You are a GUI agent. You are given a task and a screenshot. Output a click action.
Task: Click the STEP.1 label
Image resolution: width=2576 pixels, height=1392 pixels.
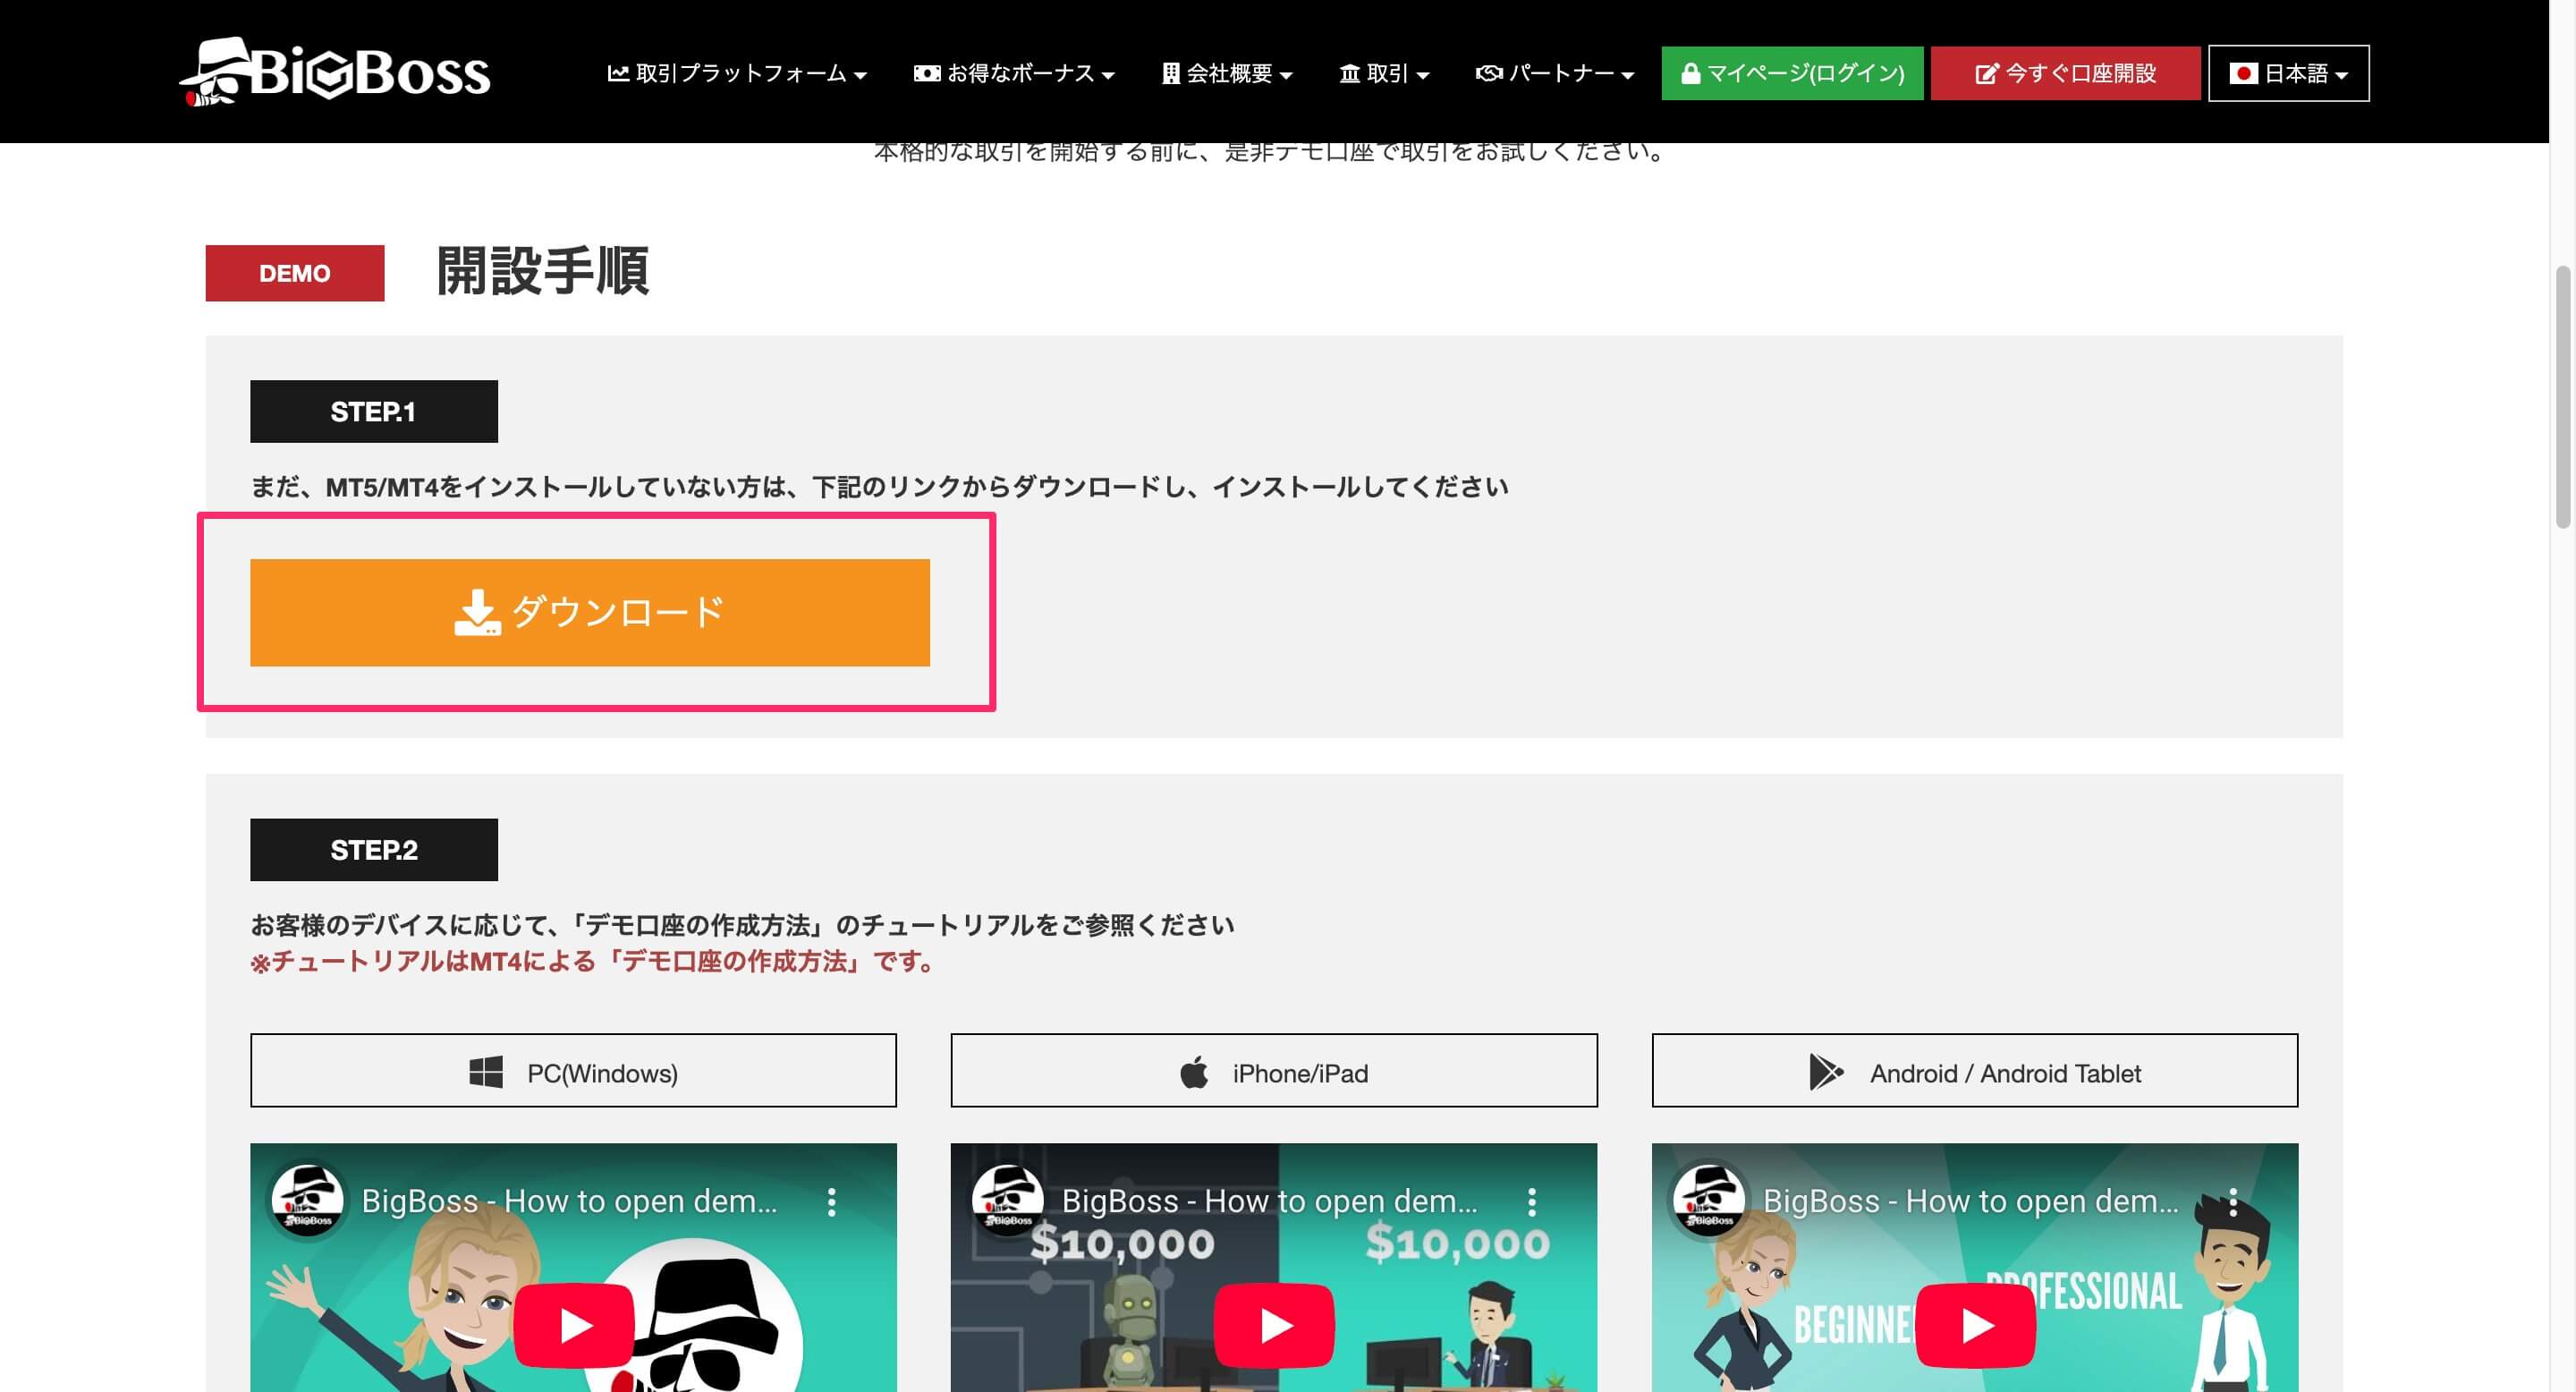(x=374, y=411)
